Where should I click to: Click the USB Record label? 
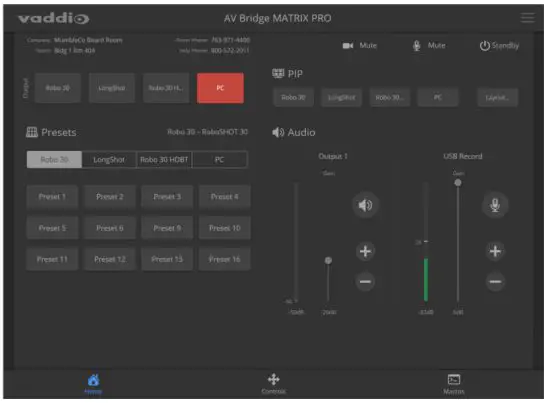[x=463, y=156]
